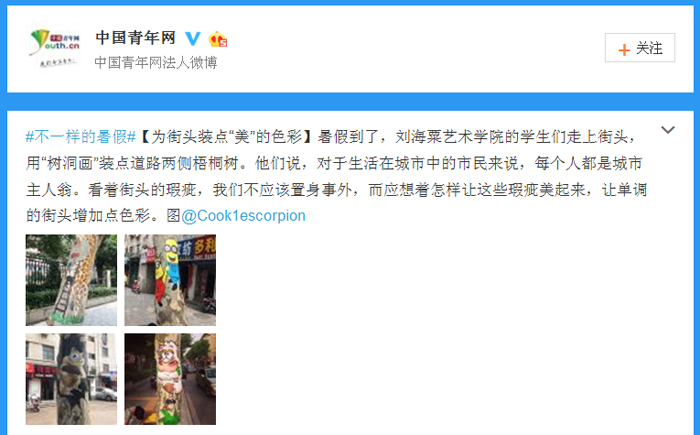
Task: Open the Minion tree painting thumbnail
Action: click(170, 280)
